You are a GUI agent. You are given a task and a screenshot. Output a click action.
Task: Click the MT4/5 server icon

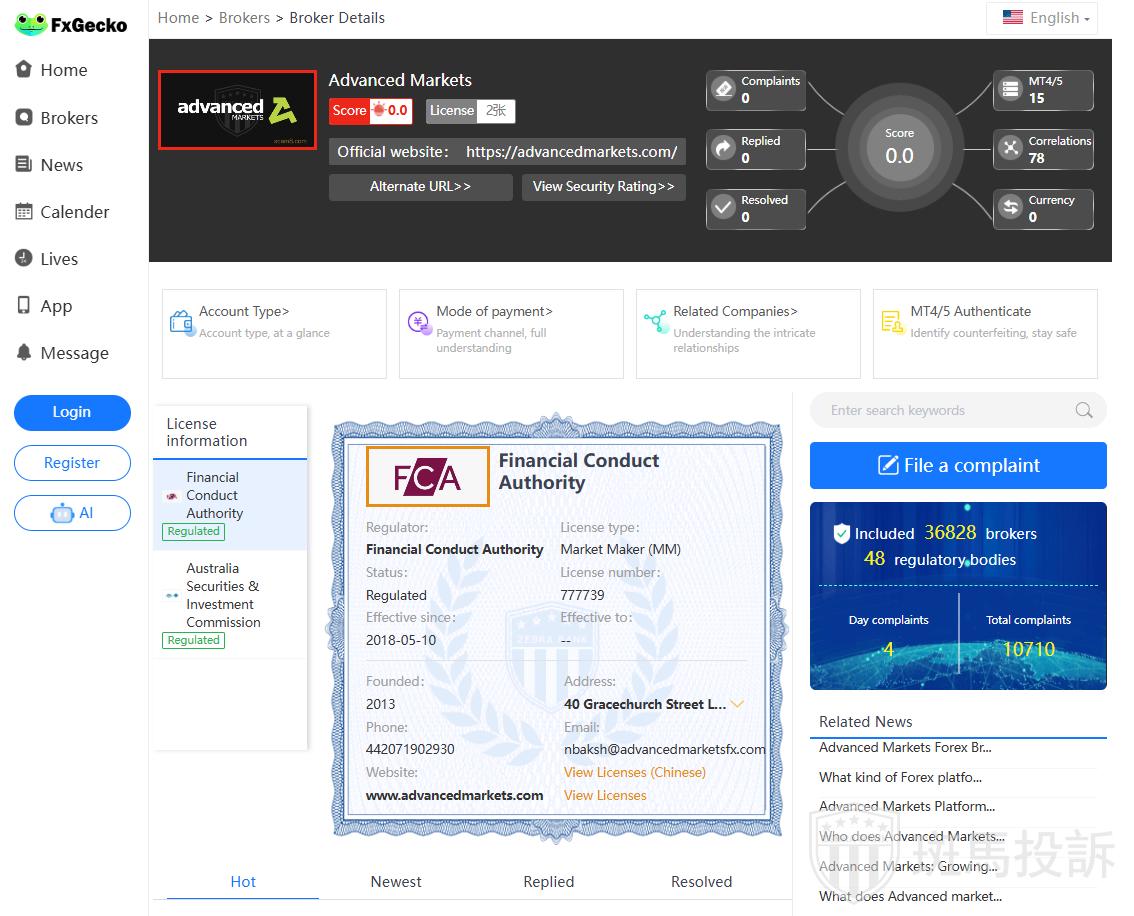1011,89
